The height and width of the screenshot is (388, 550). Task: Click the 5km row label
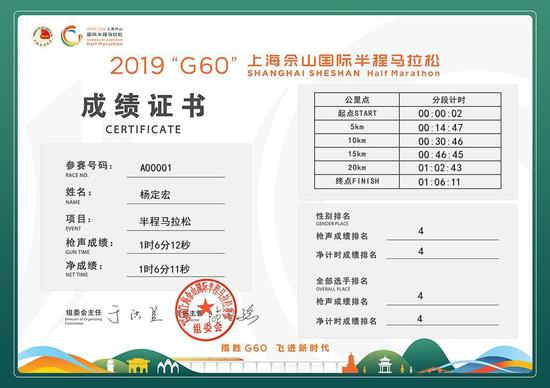coord(357,127)
